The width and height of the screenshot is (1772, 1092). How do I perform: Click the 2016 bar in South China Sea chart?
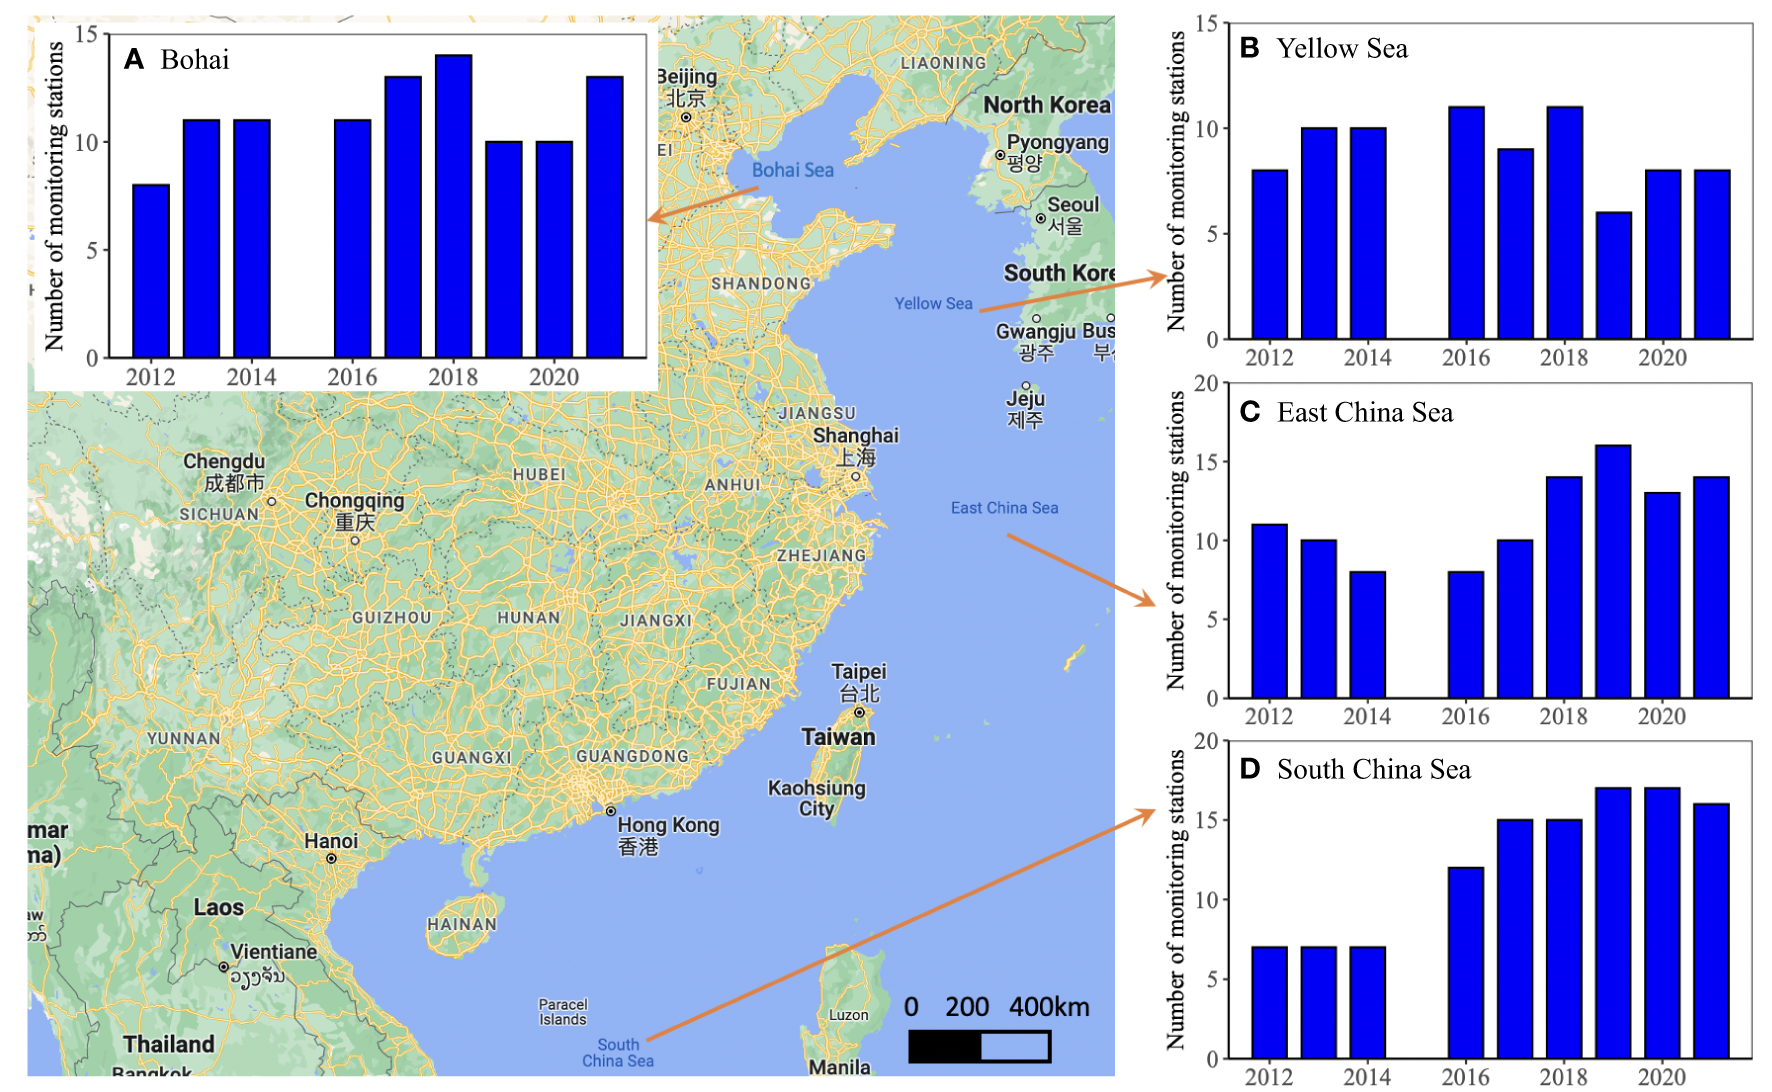pyautogui.click(x=1465, y=962)
